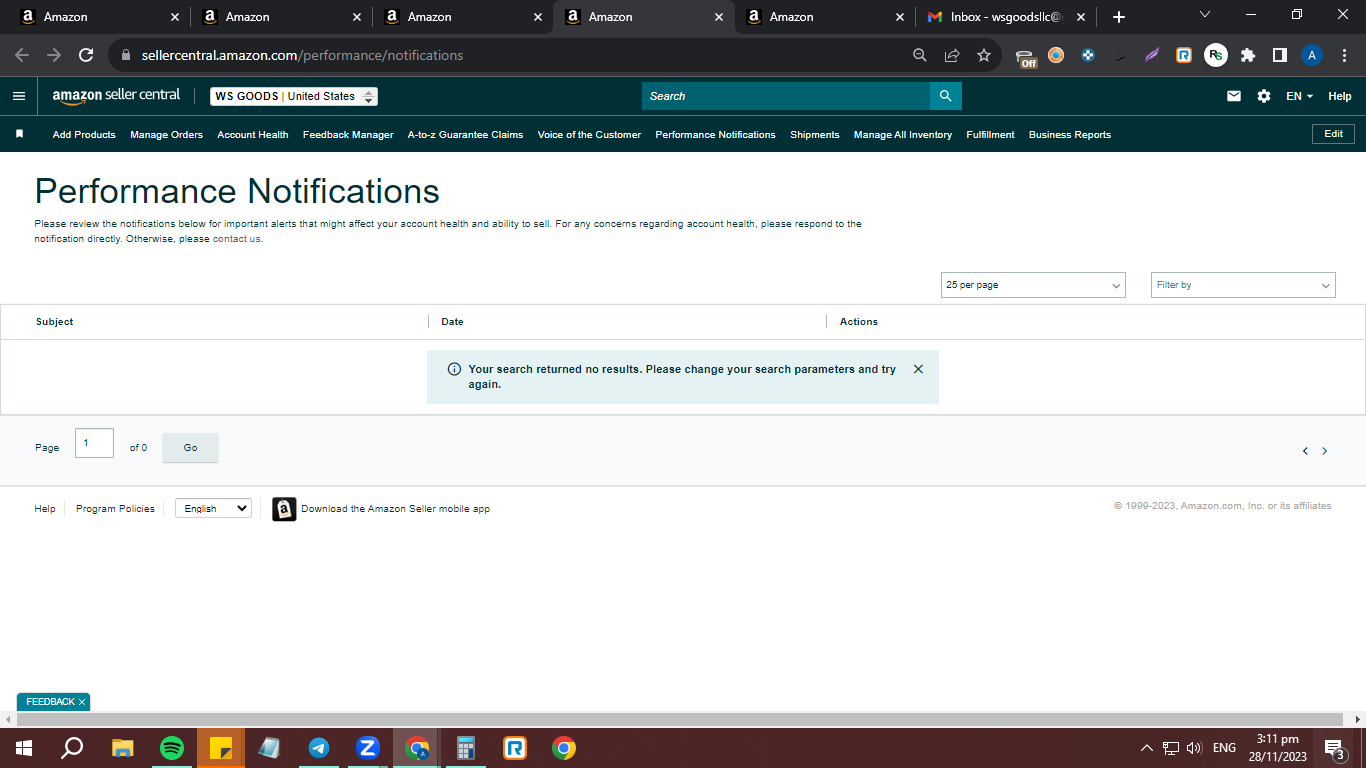Click the Go pagination button

(190, 448)
